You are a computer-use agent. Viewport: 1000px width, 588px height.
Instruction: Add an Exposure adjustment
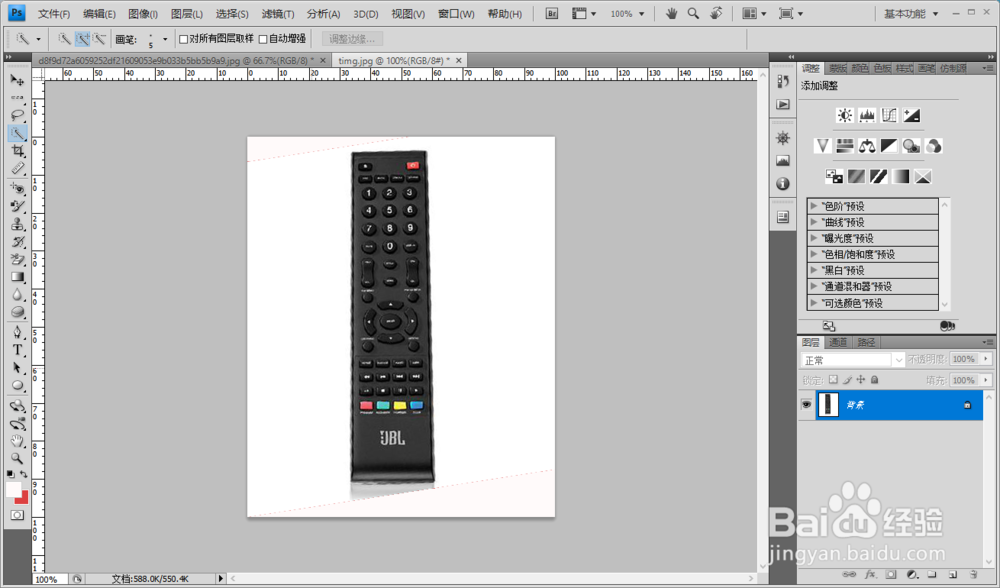click(x=911, y=115)
